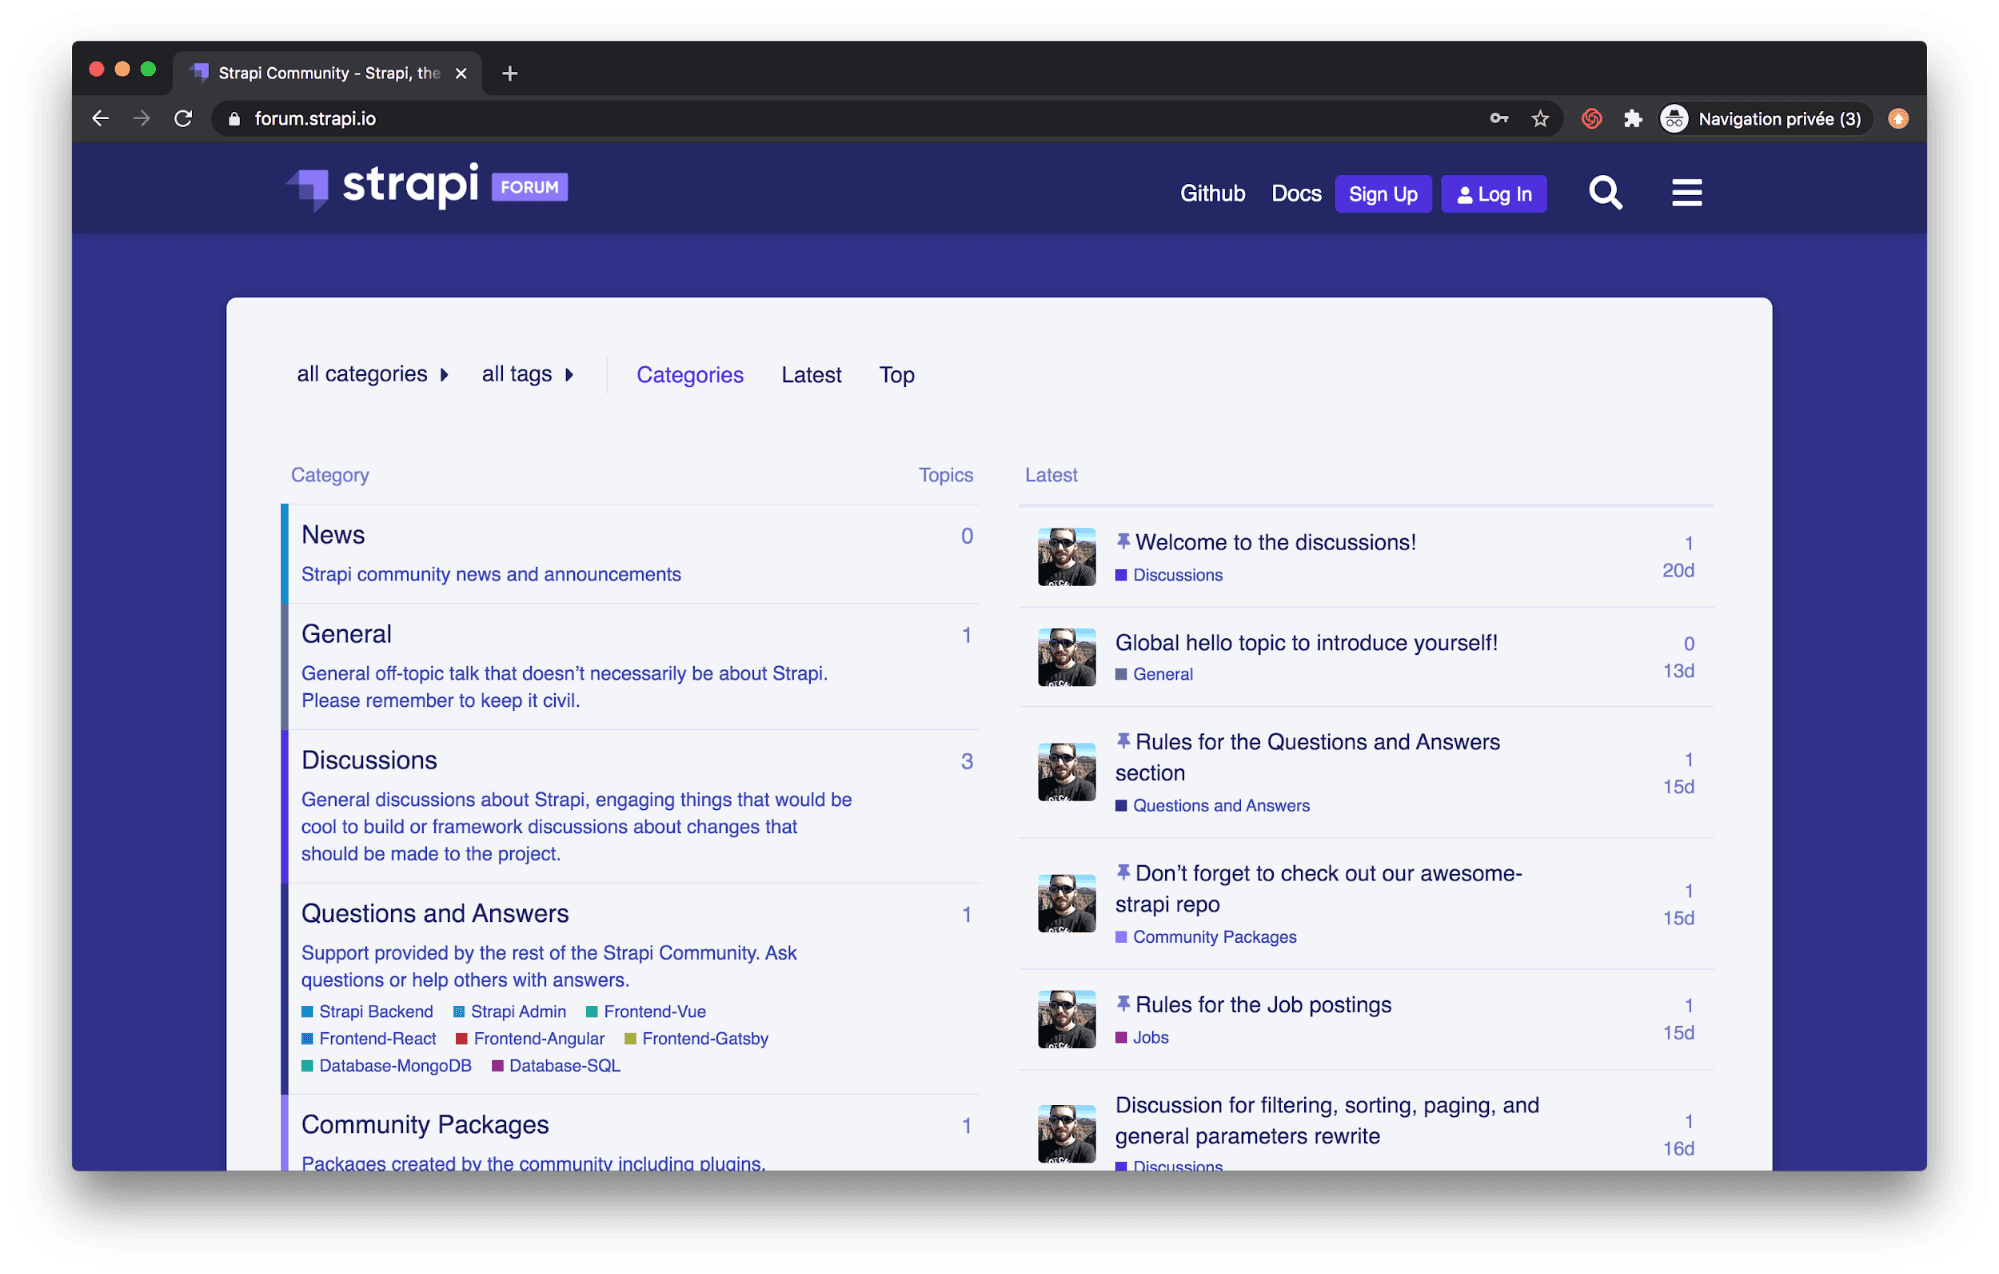Screen dimensions: 1999x1274
Task: Open a new browser tab with plus
Action: point(510,73)
